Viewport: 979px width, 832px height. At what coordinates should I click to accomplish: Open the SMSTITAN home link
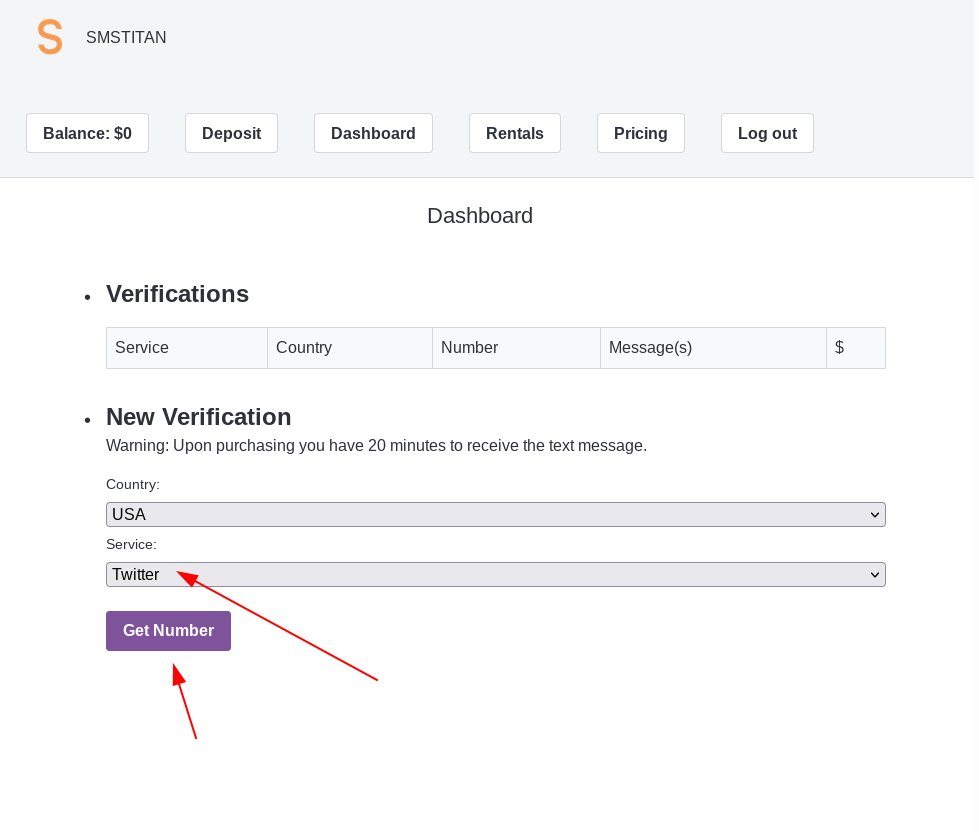tap(126, 37)
